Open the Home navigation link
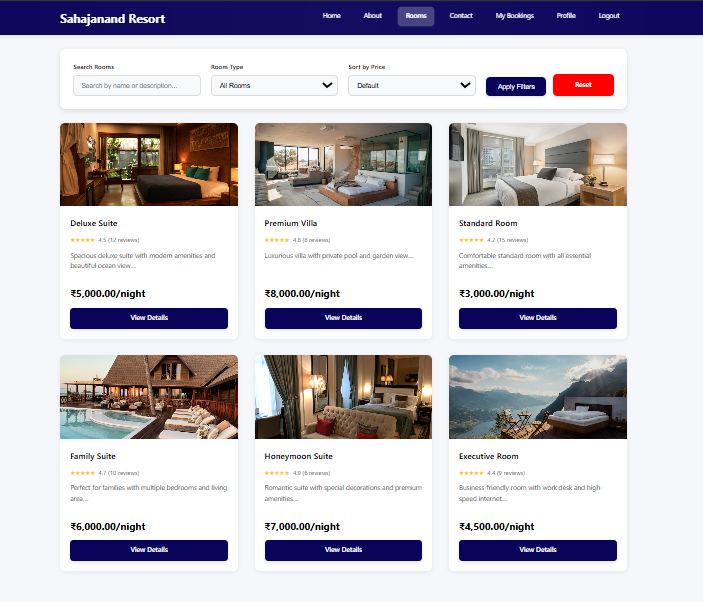The height and width of the screenshot is (602, 703). tap(331, 16)
